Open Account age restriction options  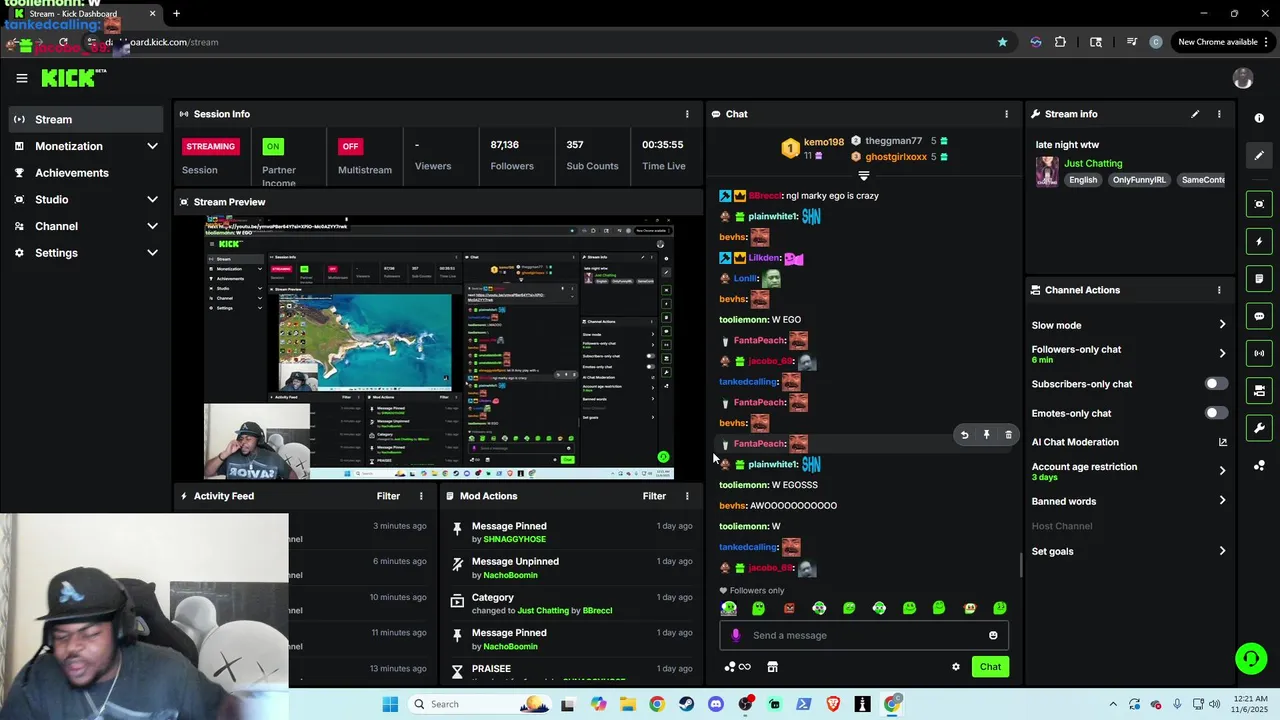(x=1129, y=471)
